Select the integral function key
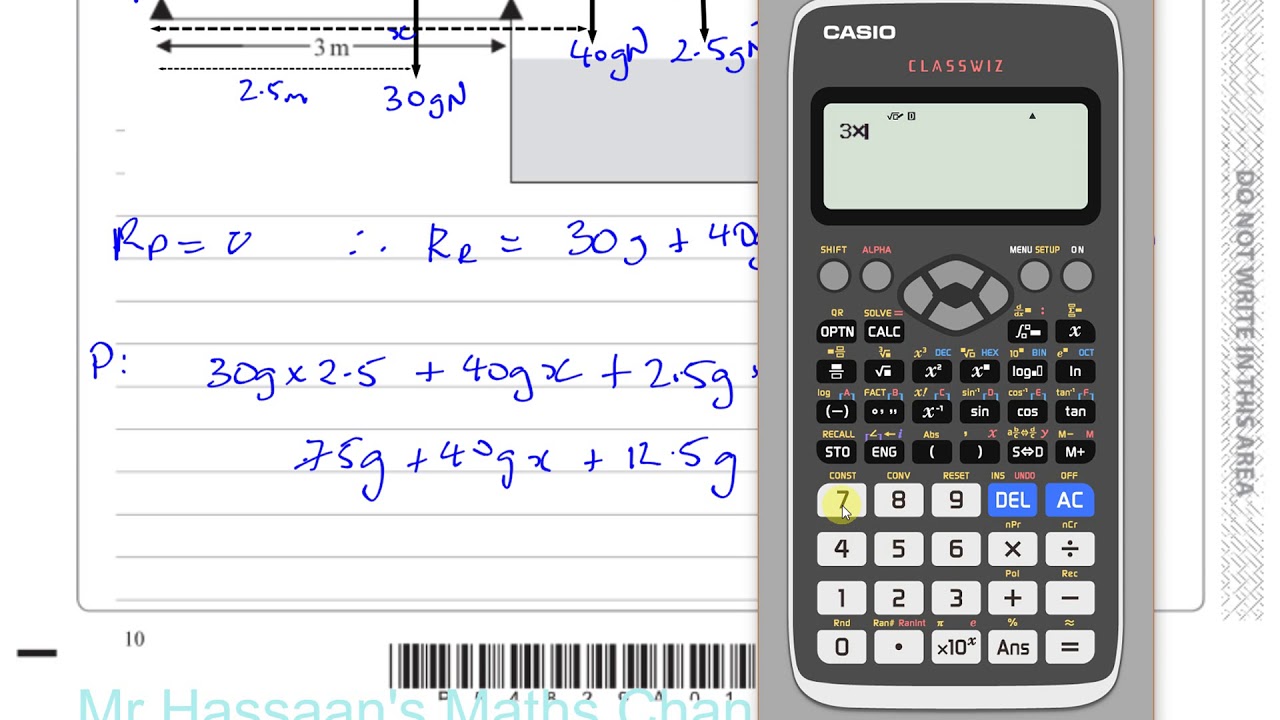1280x720 pixels. pyautogui.click(x=1027, y=331)
